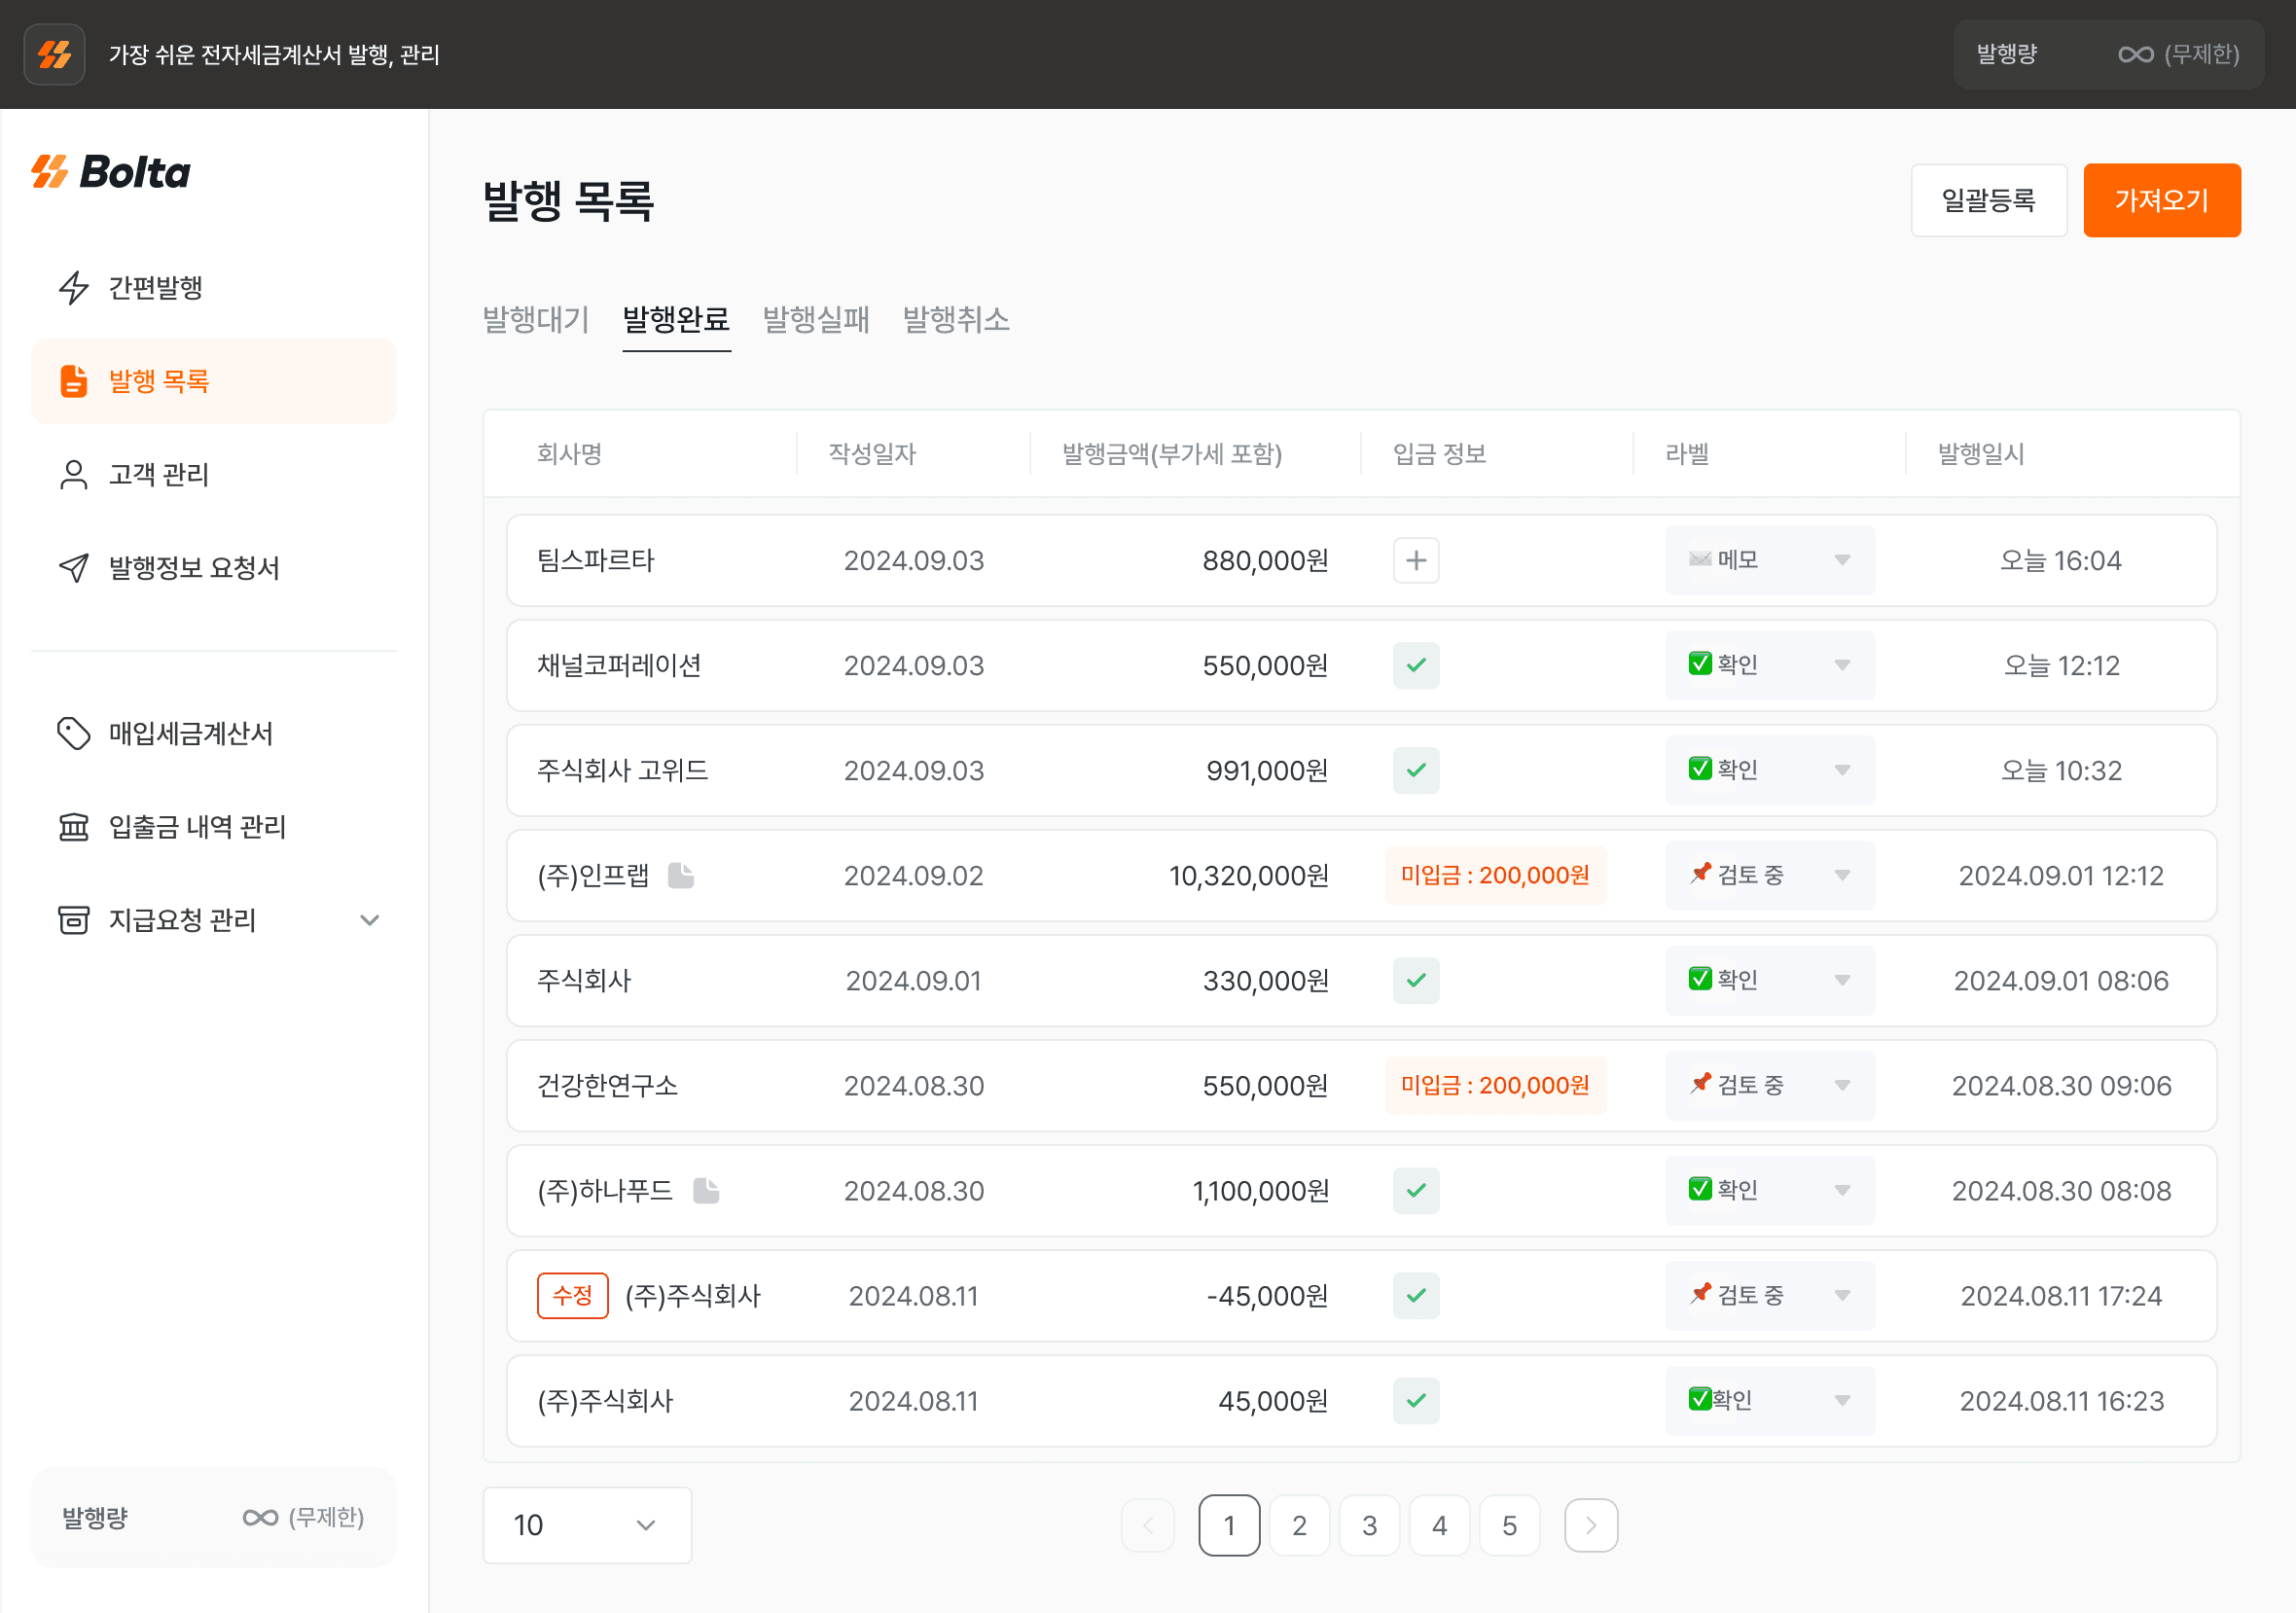The image size is (2296, 1613).
Task: Go to page 2
Action: [1299, 1526]
